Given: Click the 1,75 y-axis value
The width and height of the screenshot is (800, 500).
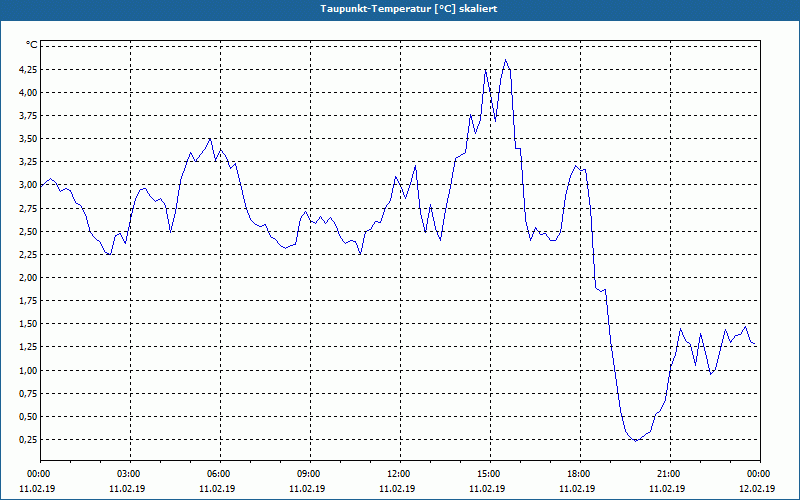Looking at the screenshot, I should tap(28, 301).
